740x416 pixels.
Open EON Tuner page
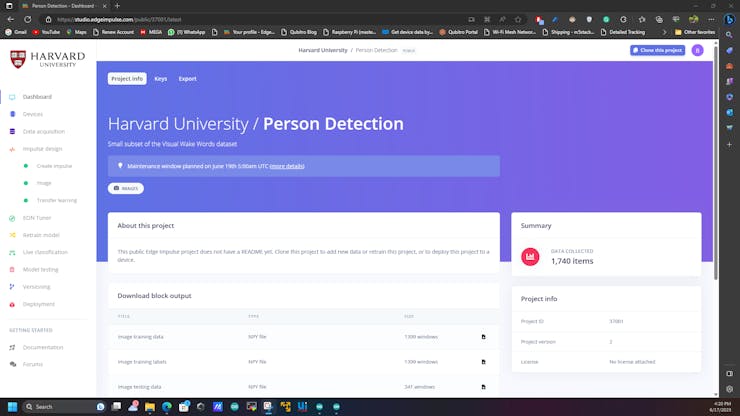[x=37, y=218]
